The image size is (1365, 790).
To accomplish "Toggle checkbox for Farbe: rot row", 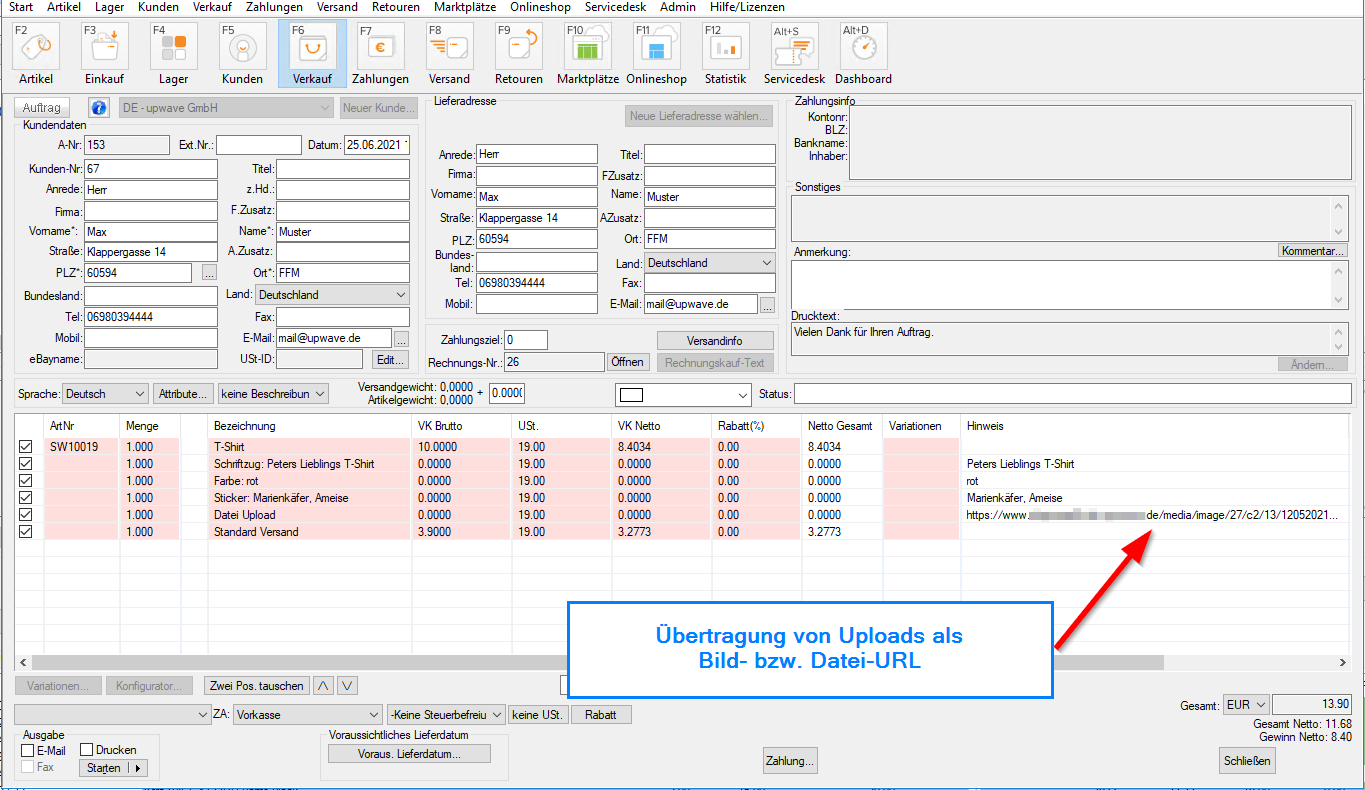I will pos(26,481).
